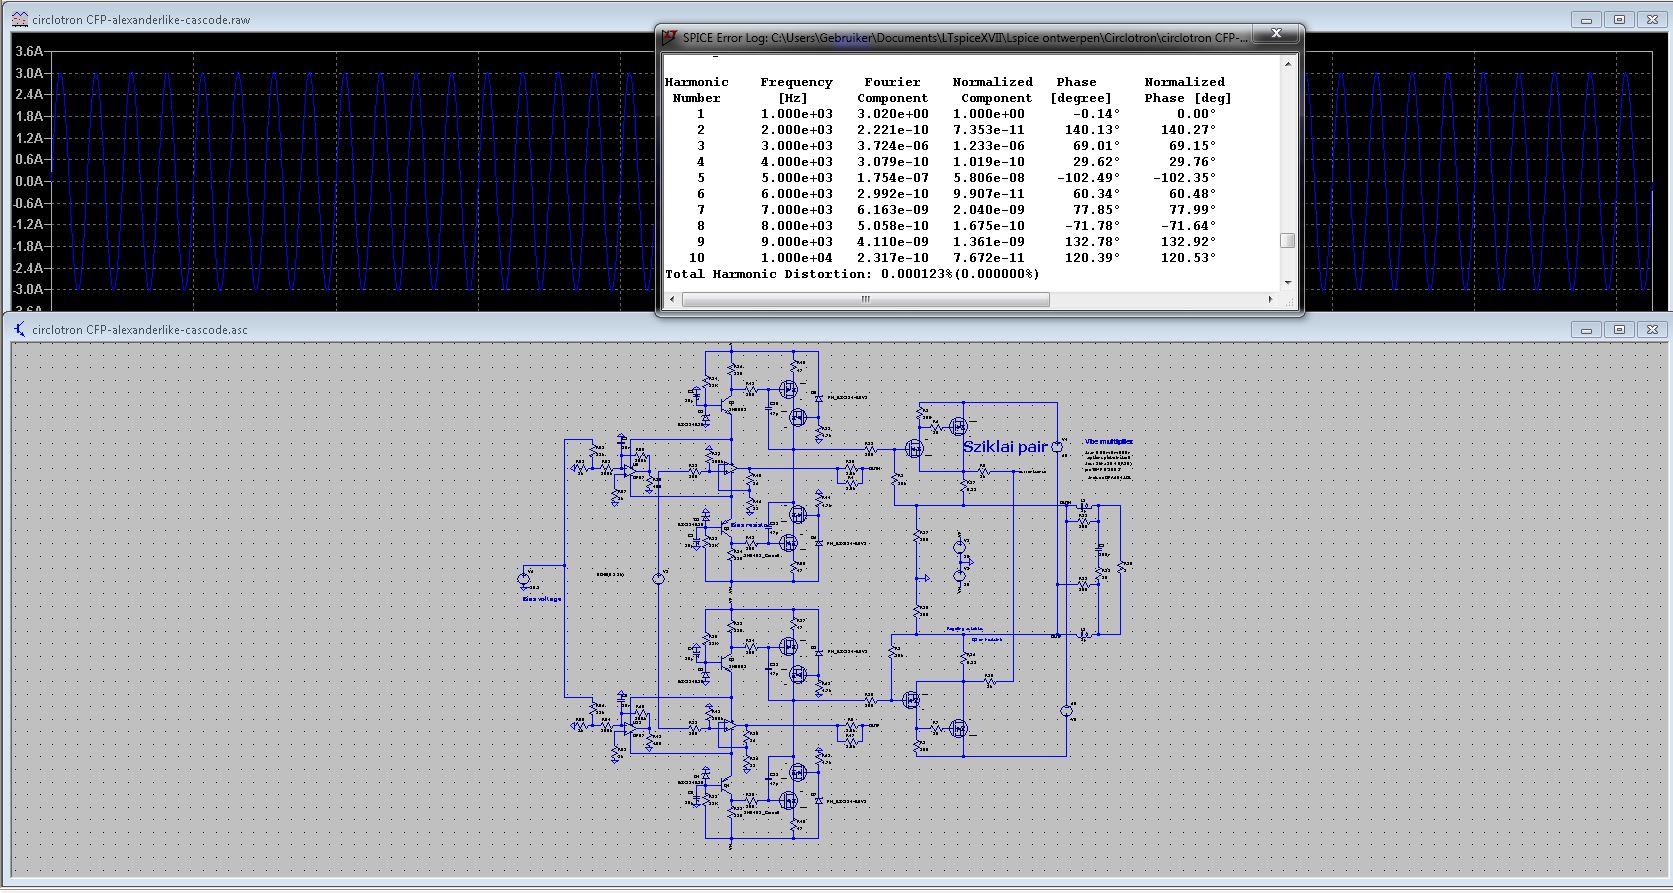Click the 'Bias voltage' schematic label
Image resolution: width=1673 pixels, height=893 pixels.
[542, 599]
